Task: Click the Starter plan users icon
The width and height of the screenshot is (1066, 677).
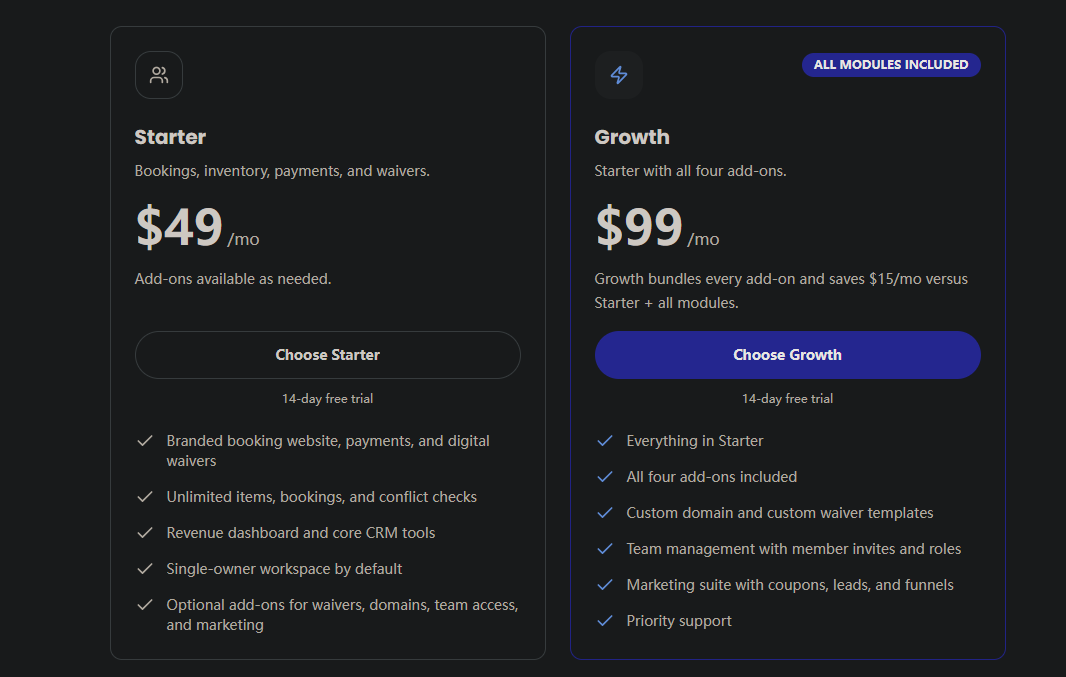Action: pyautogui.click(x=159, y=75)
